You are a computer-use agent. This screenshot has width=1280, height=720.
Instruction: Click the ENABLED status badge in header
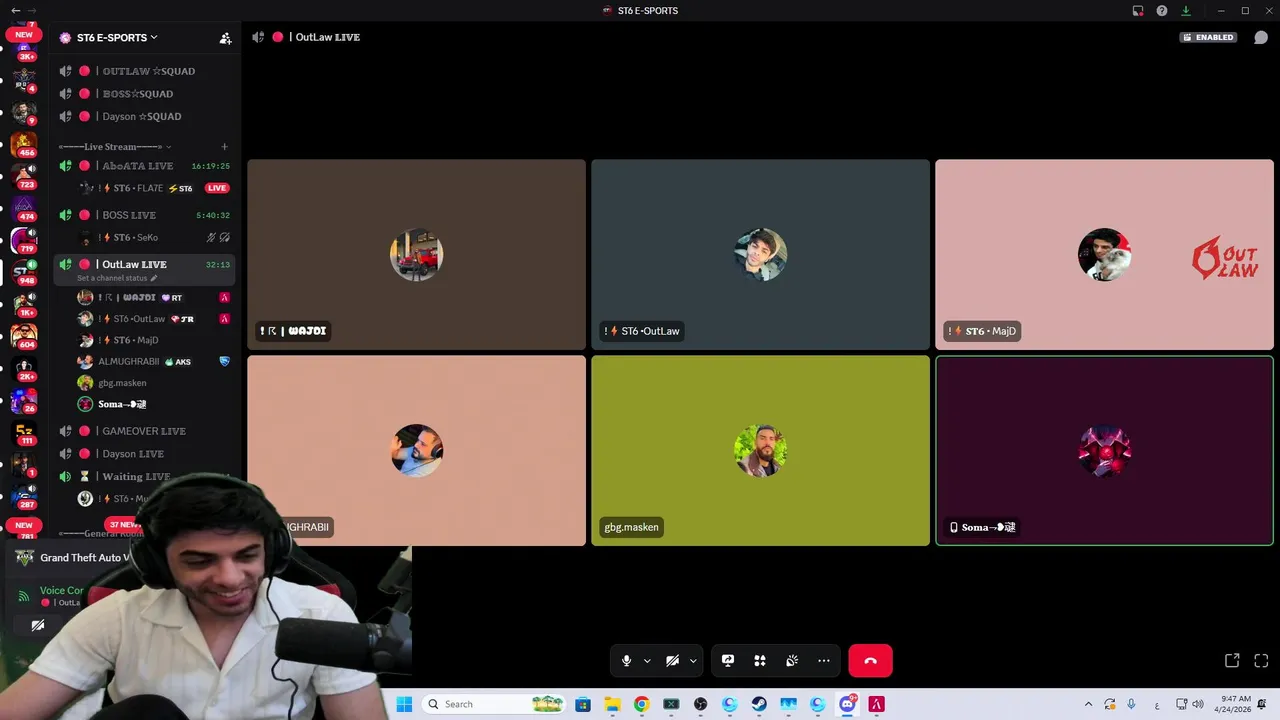point(1209,37)
